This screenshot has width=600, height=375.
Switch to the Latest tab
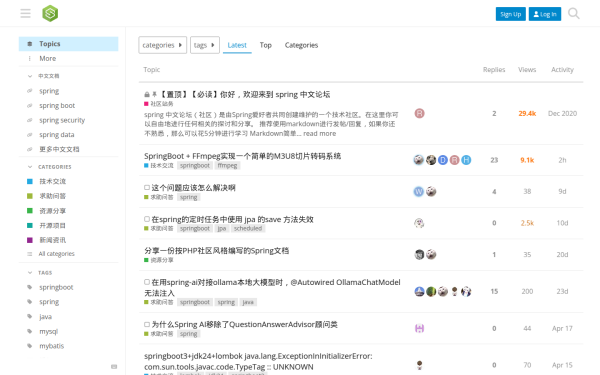[x=237, y=45]
